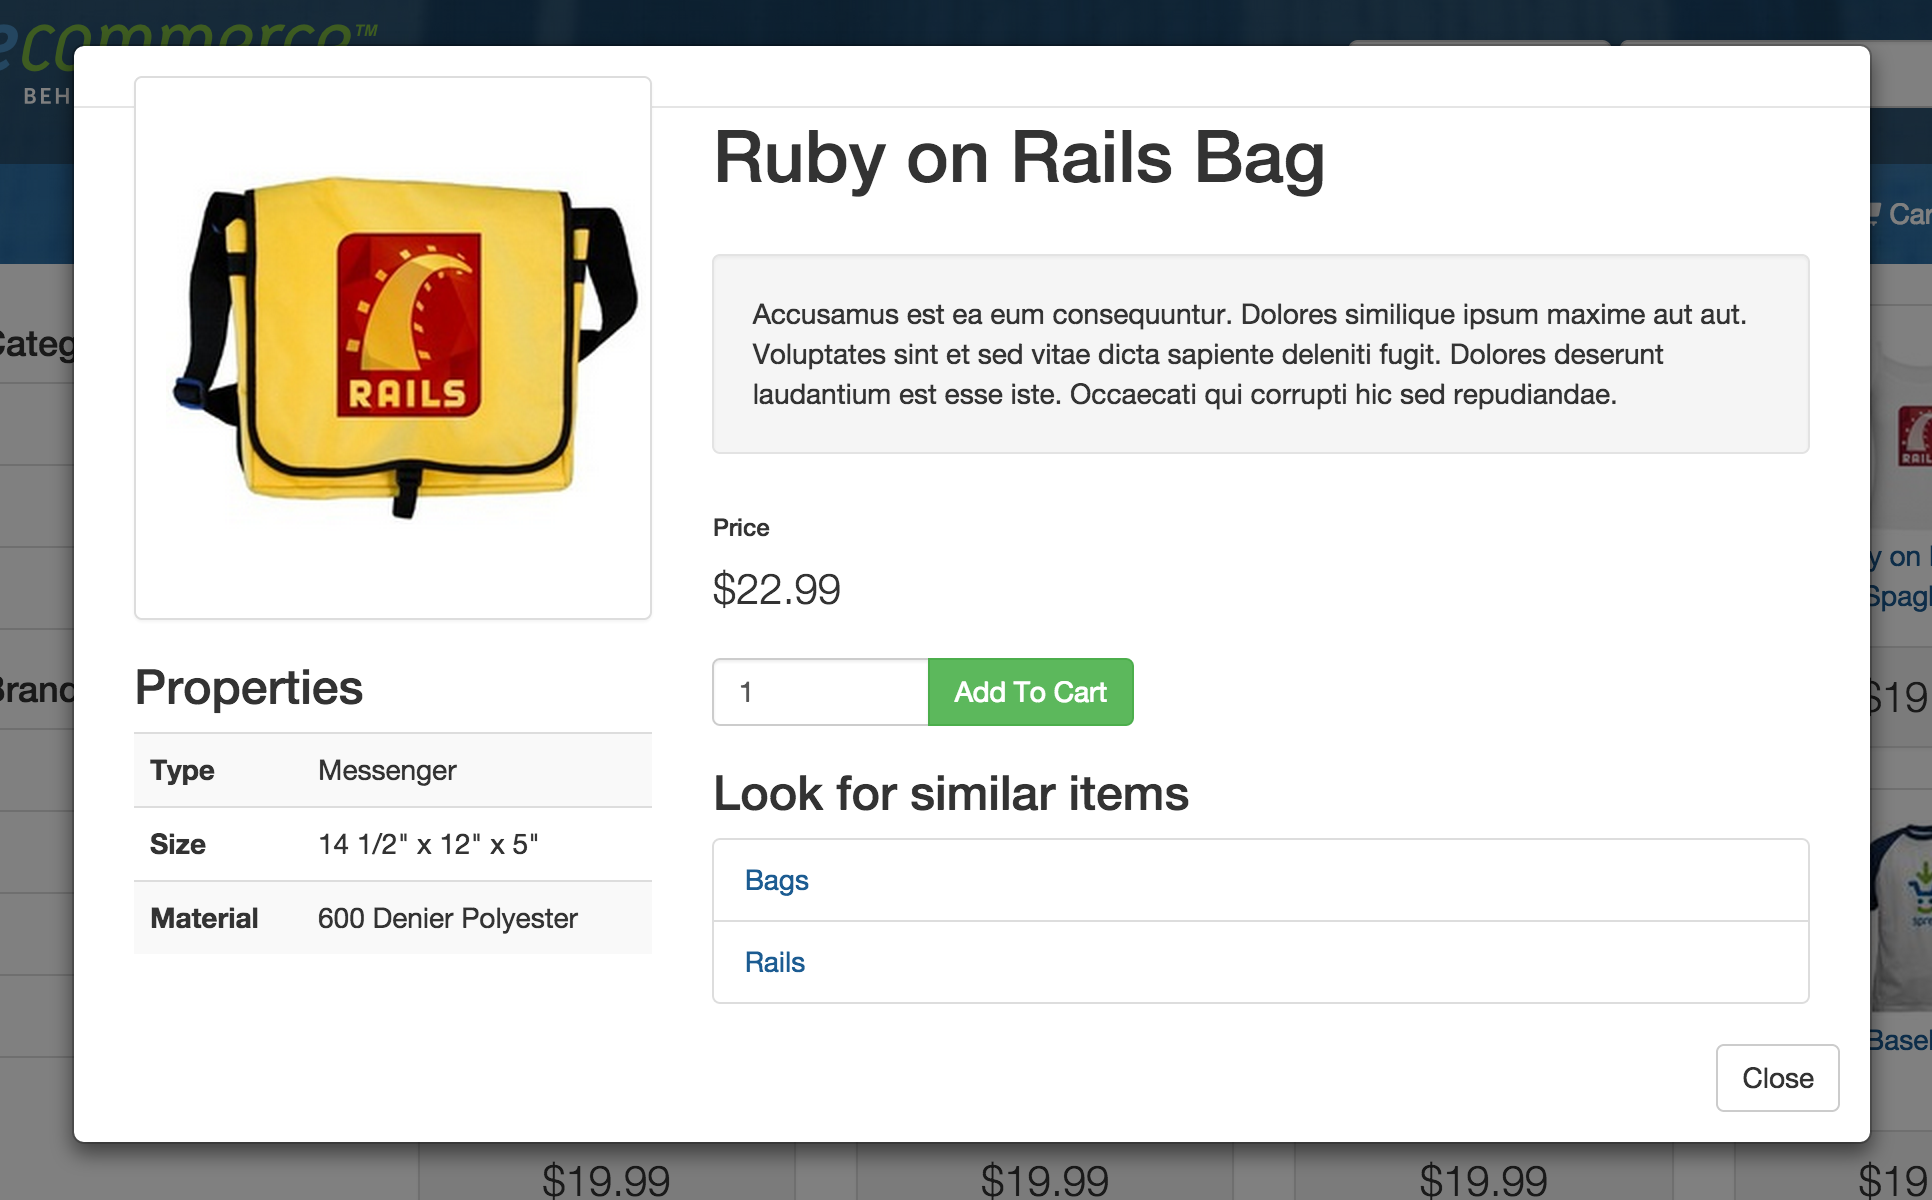Open the Rails similar items link
Image resolution: width=1932 pixels, height=1200 pixels.
coord(774,962)
